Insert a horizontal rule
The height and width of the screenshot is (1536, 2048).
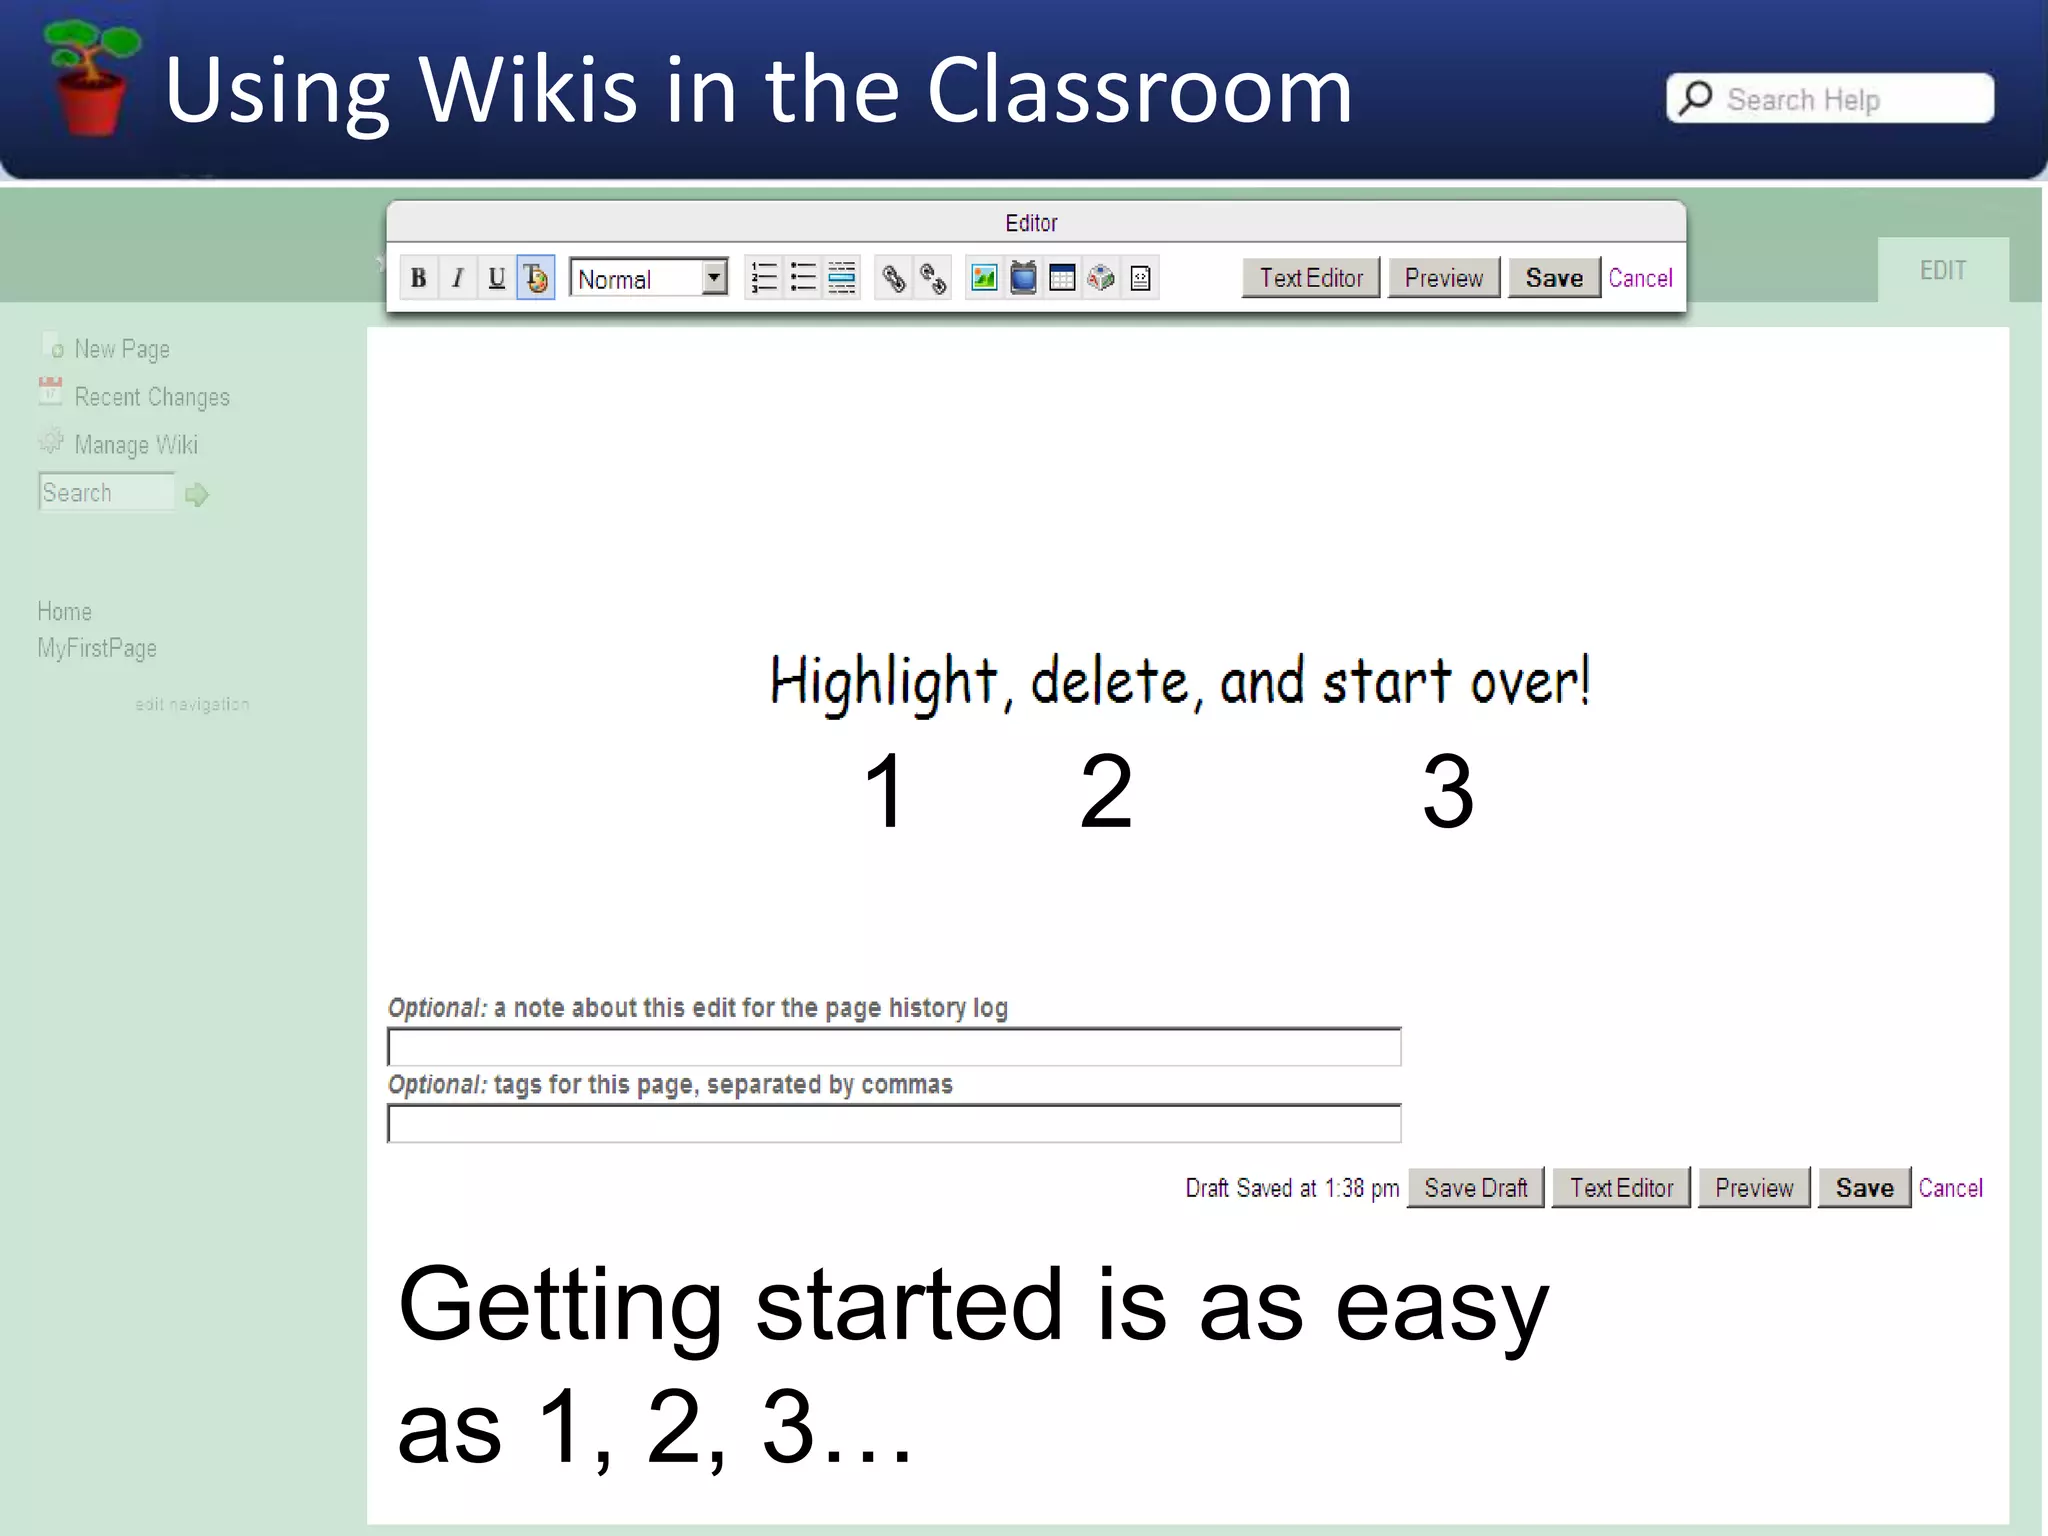point(842,278)
